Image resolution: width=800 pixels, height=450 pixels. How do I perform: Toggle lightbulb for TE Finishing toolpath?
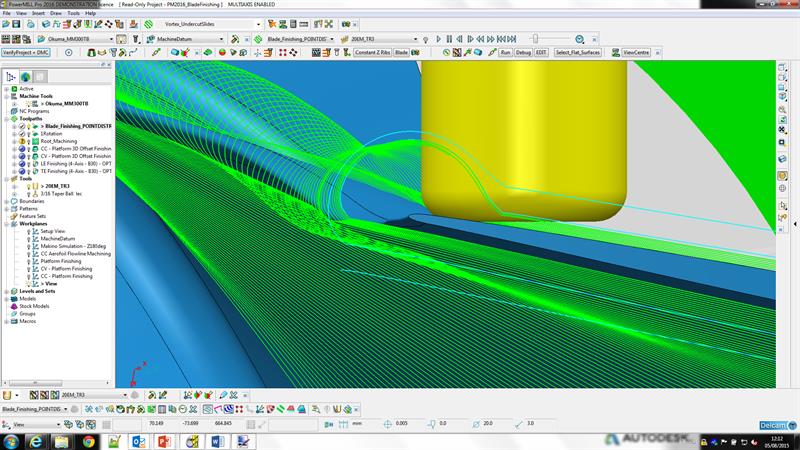[29, 171]
